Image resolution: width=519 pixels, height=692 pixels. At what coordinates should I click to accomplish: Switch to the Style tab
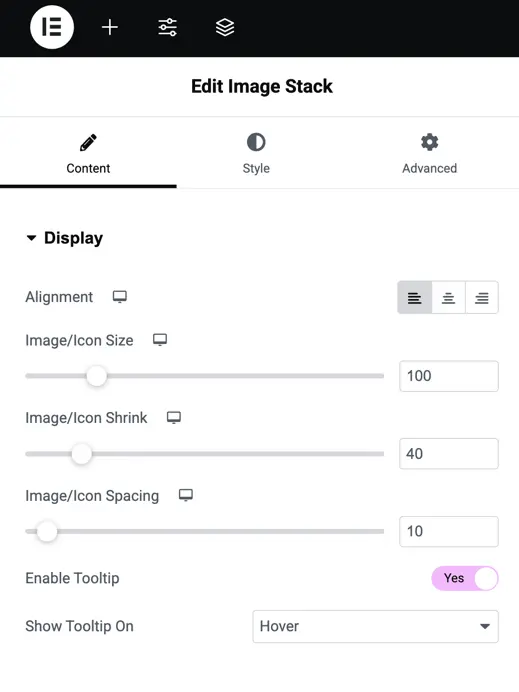coord(256,154)
